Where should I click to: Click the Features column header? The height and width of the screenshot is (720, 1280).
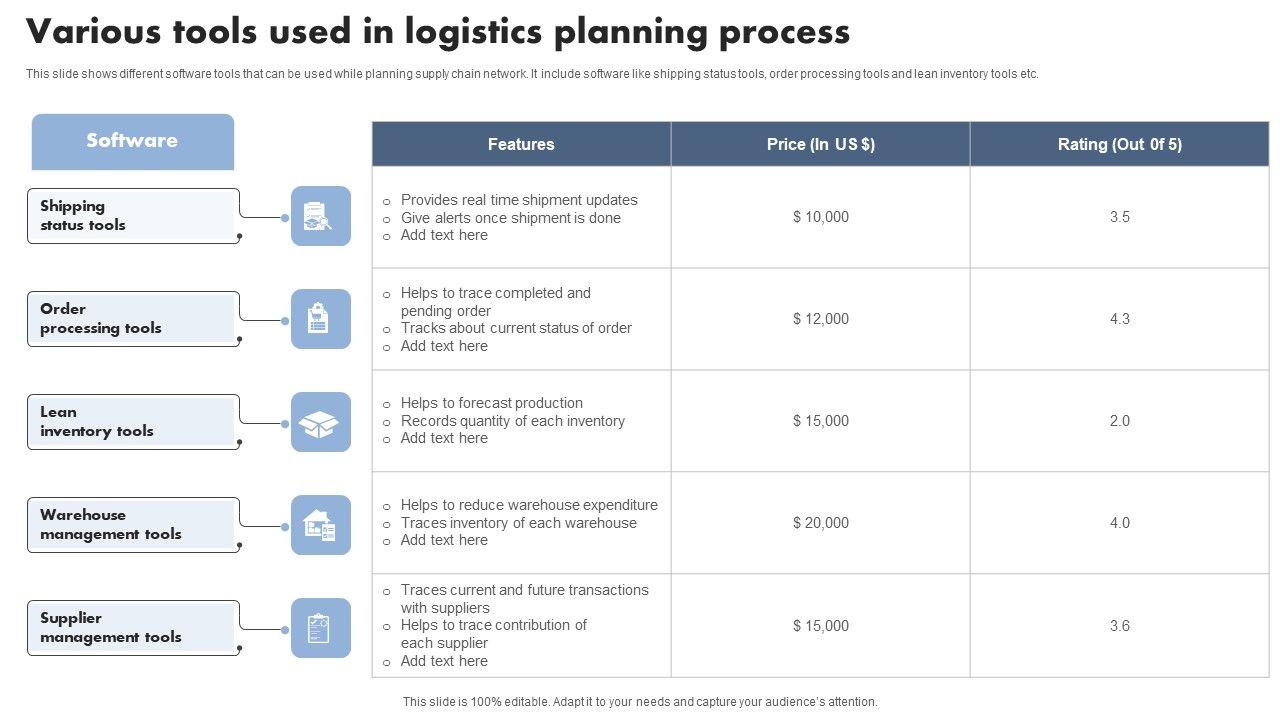tap(521, 144)
